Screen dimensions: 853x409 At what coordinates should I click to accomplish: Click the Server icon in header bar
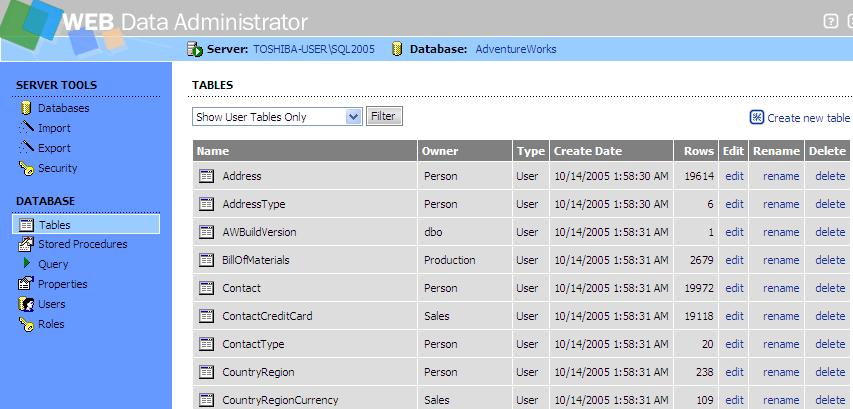click(195, 49)
